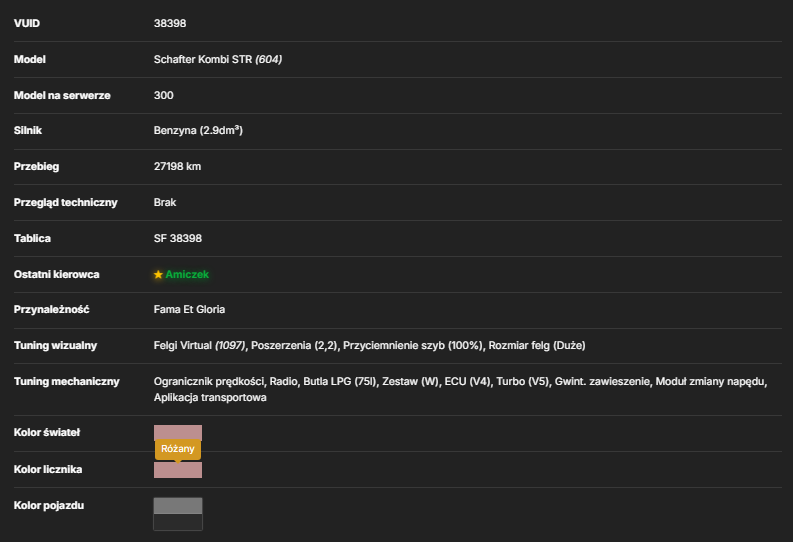Click the Silnik row label

pos(28,130)
